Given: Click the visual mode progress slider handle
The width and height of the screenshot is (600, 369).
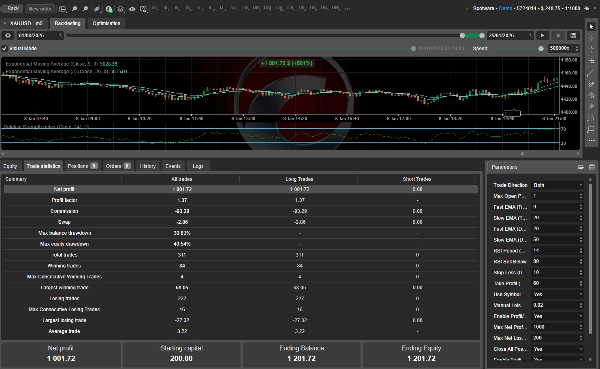Looking at the screenshot, I should click(x=413, y=49).
